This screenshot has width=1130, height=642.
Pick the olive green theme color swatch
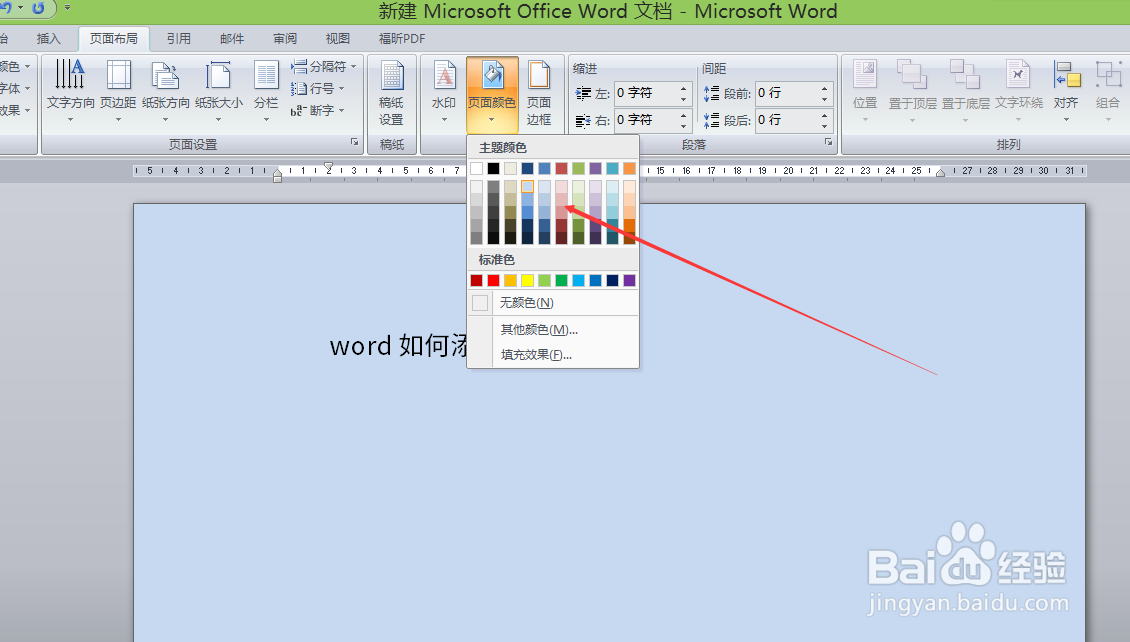(x=578, y=169)
